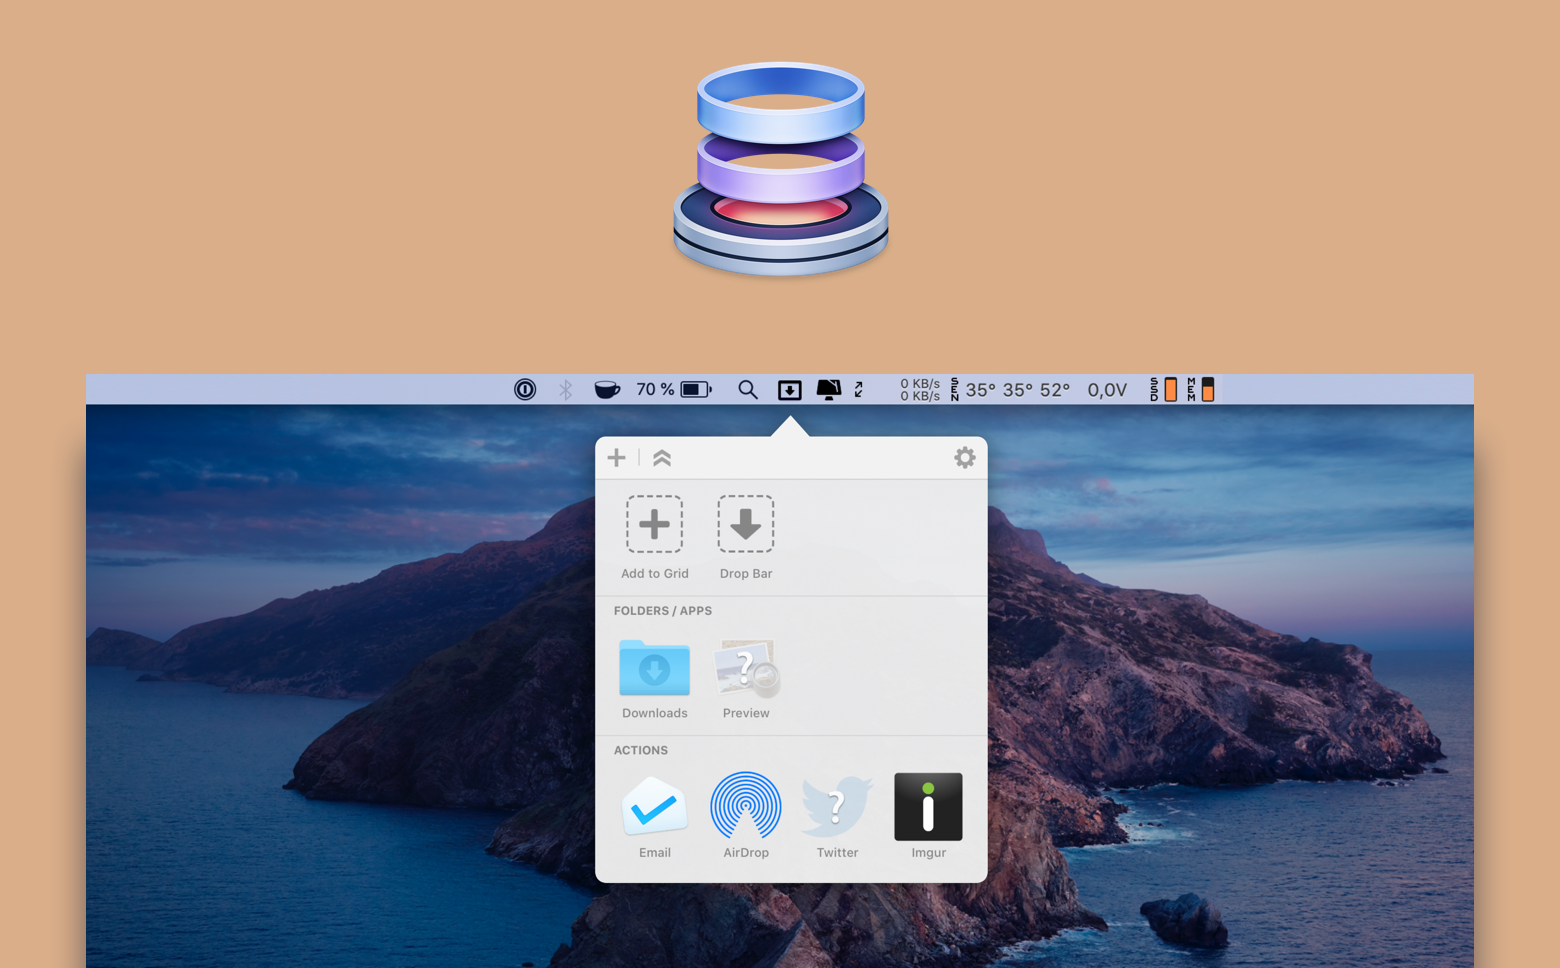Select the Drop Bar target
This screenshot has width=1560, height=968.
[746, 537]
